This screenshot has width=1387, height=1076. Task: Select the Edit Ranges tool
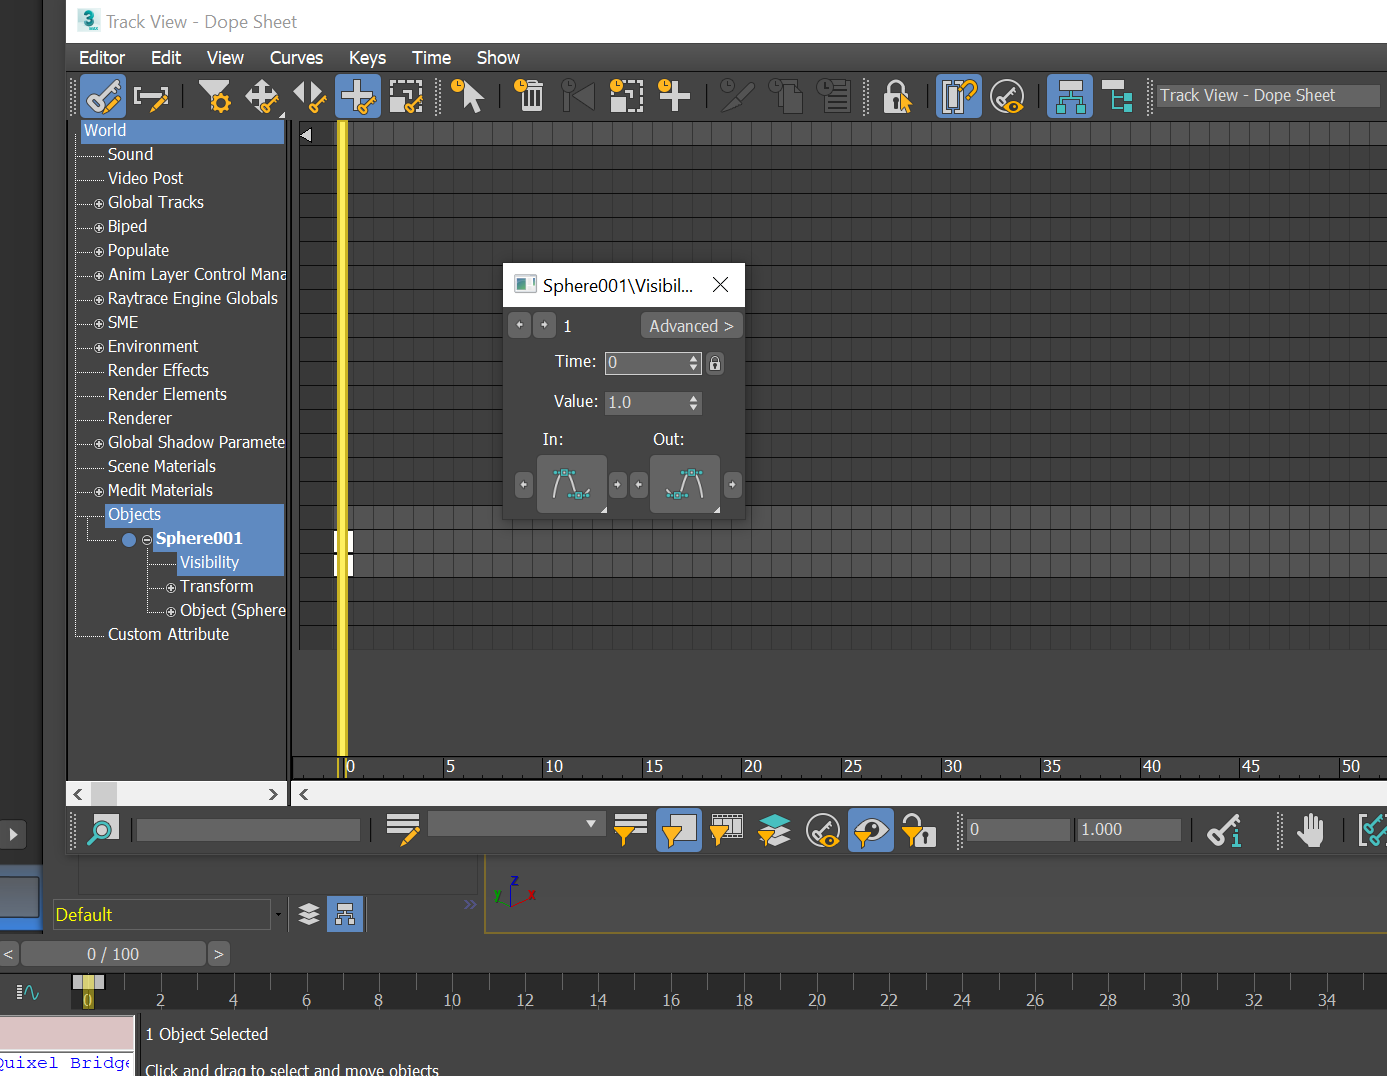tap(151, 97)
